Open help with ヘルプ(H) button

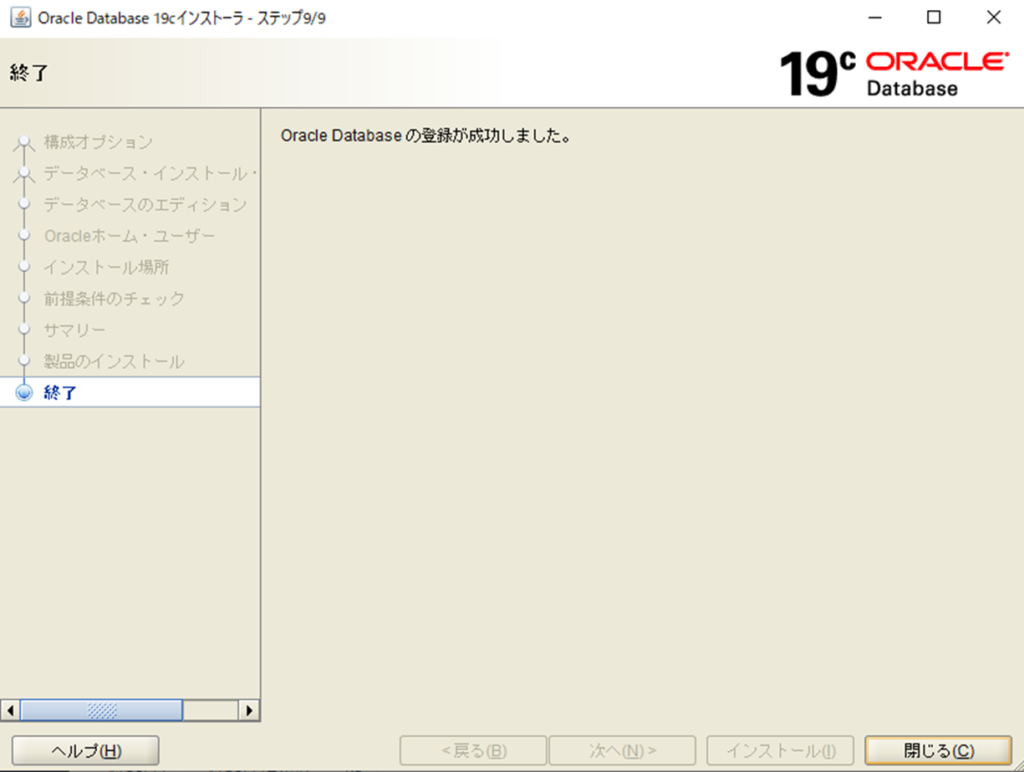[85, 751]
